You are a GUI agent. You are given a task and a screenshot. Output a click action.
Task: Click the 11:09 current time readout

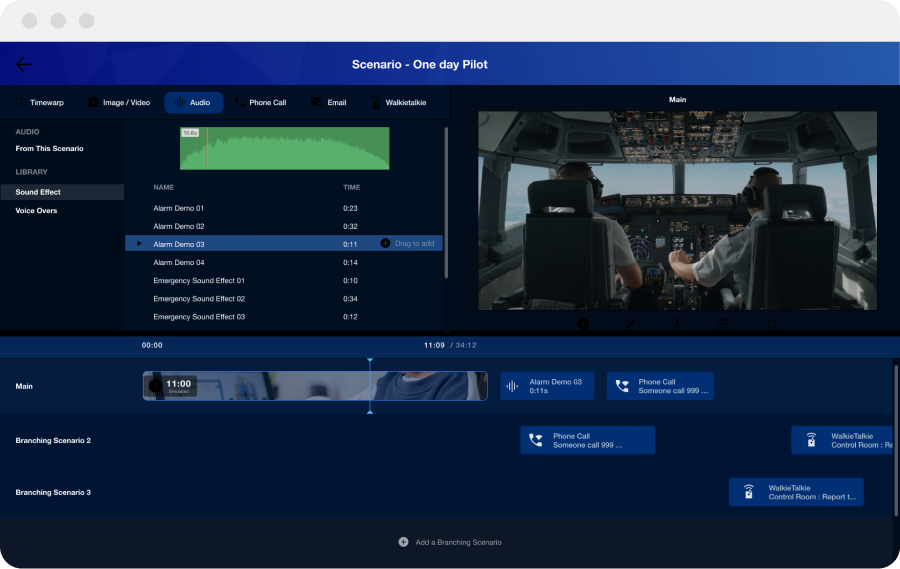[434, 345]
